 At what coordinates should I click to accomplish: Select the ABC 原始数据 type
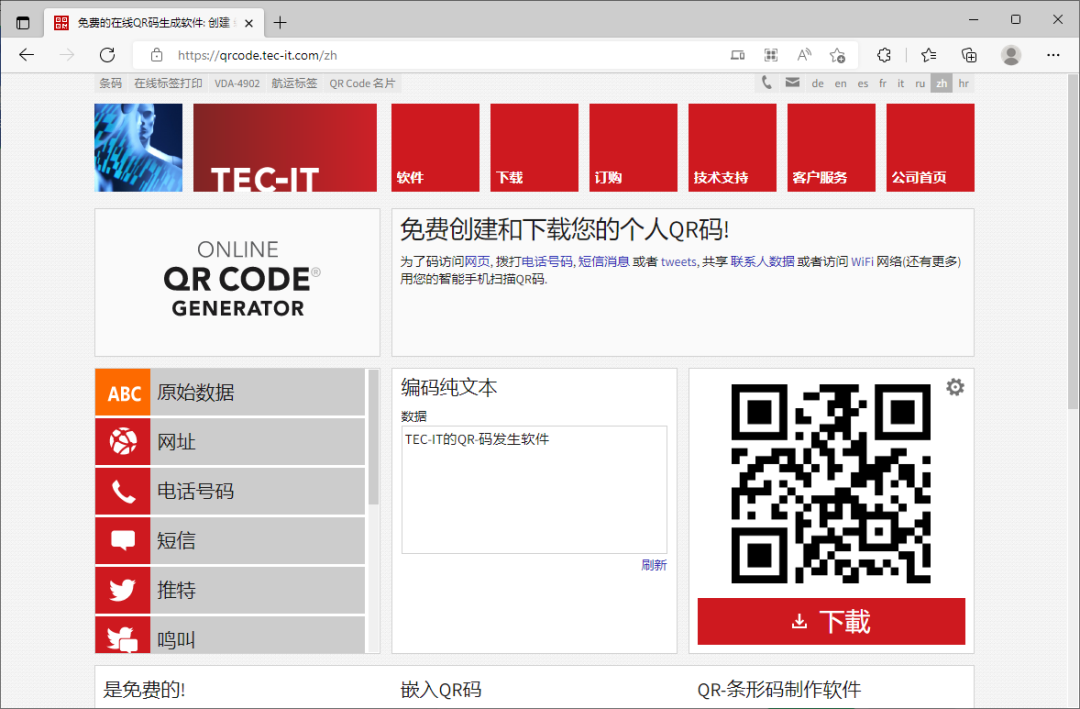[x=230, y=392]
